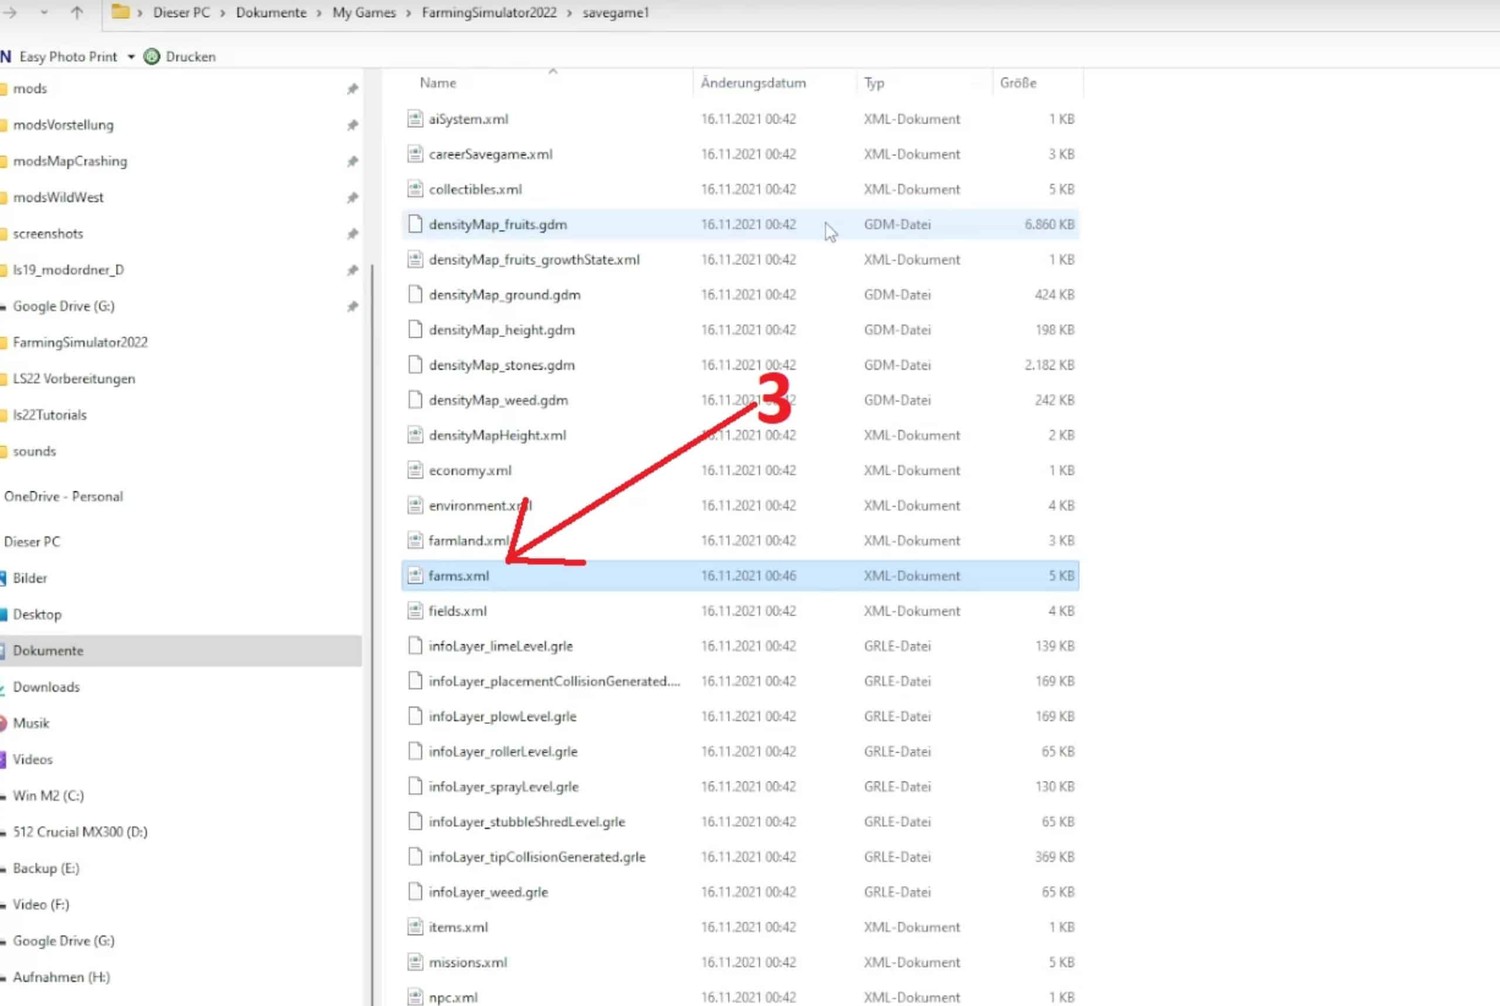Sort by Änderungsdatum column header
1500x1006 pixels.
(x=753, y=83)
